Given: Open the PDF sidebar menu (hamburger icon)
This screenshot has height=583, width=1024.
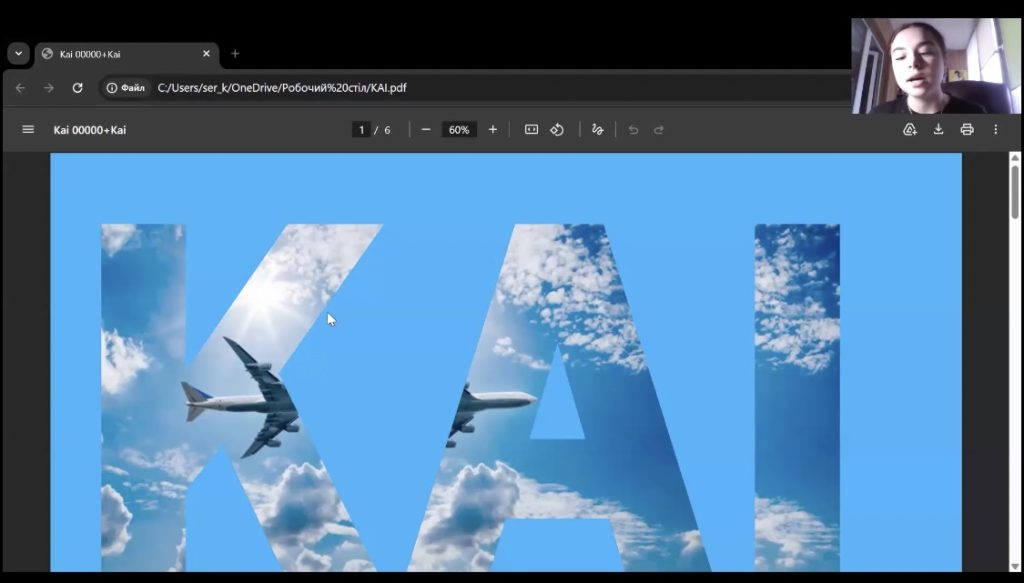Looking at the screenshot, I should 28,130.
